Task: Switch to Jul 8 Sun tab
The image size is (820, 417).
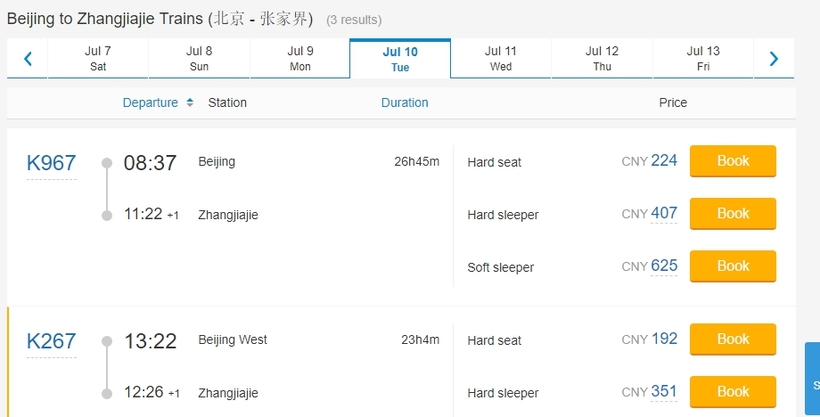Action: [x=199, y=59]
